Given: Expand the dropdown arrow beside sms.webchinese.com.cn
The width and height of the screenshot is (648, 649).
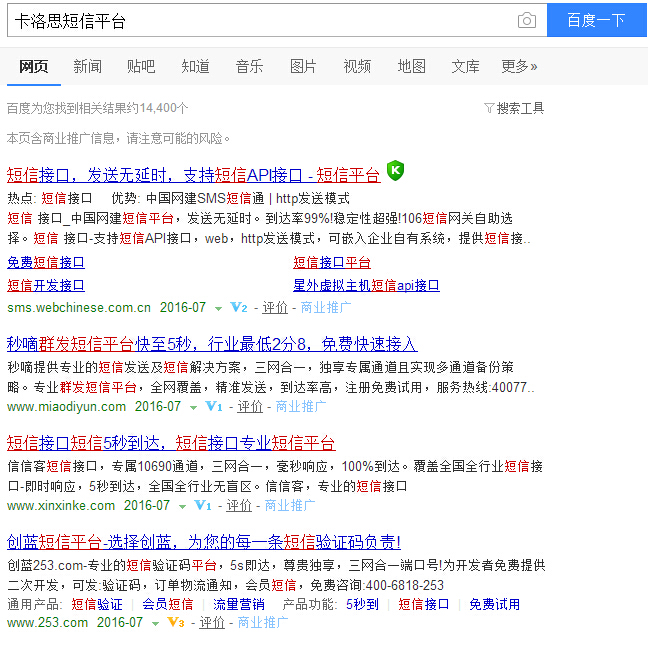Looking at the screenshot, I should (x=218, y=308).
